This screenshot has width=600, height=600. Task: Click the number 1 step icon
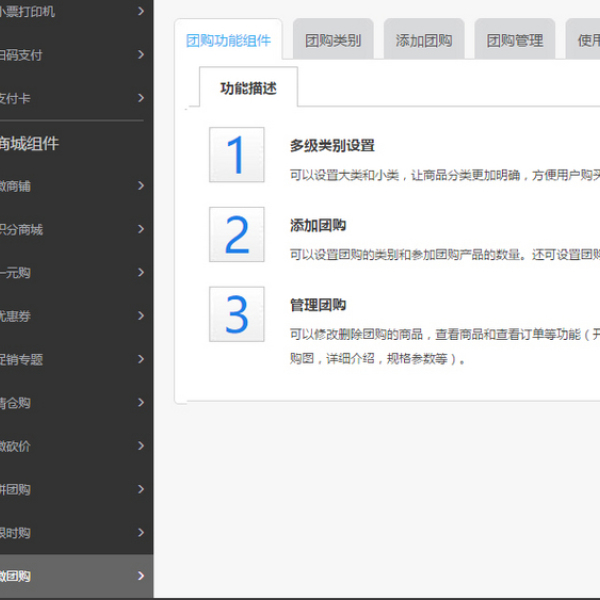(236, 155)
